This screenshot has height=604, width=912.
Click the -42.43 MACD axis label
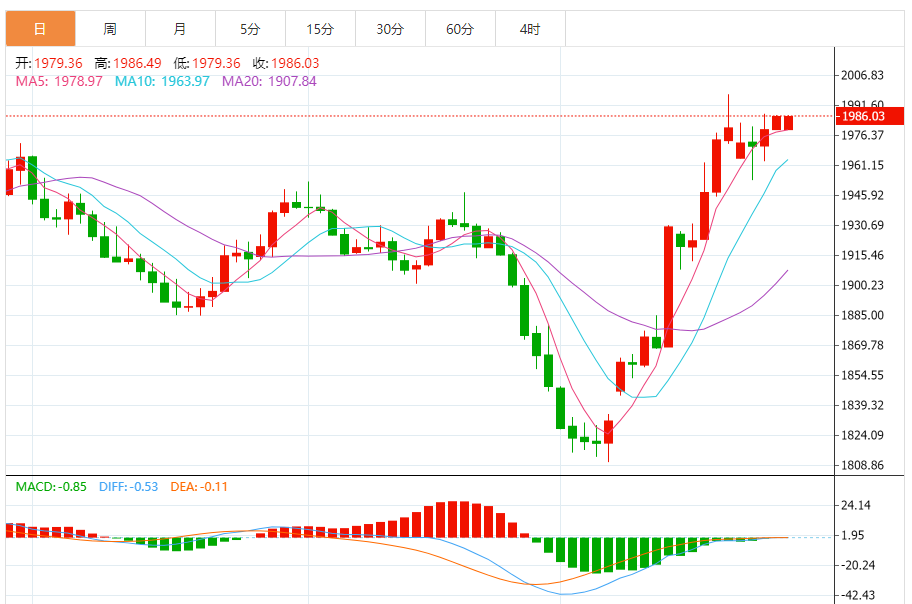856,595
